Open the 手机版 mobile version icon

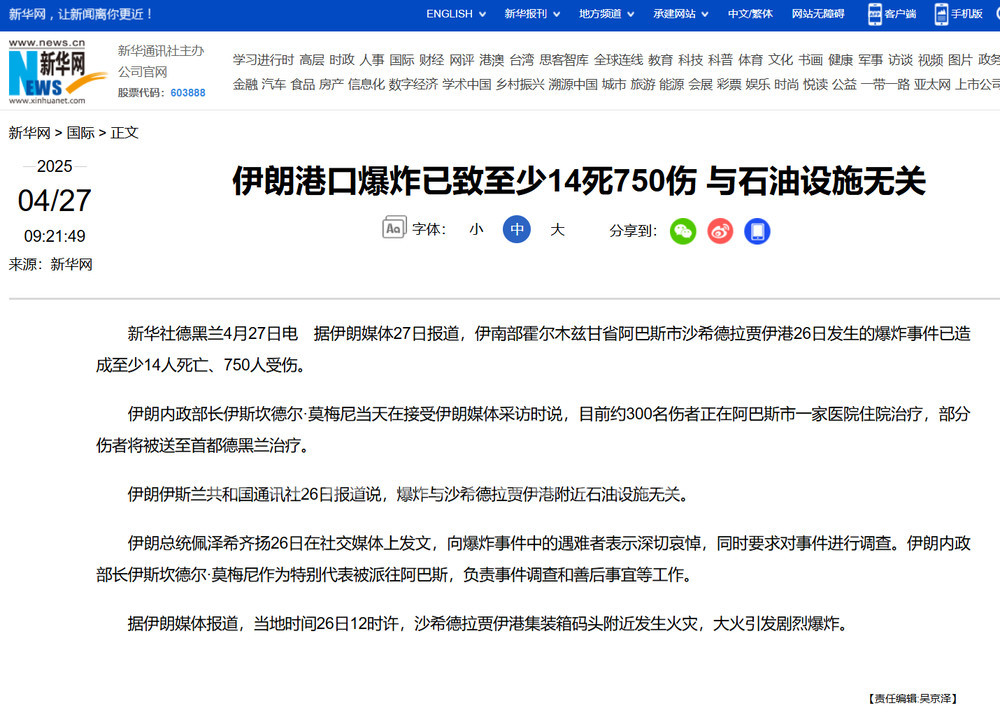[x=943, y=14]
